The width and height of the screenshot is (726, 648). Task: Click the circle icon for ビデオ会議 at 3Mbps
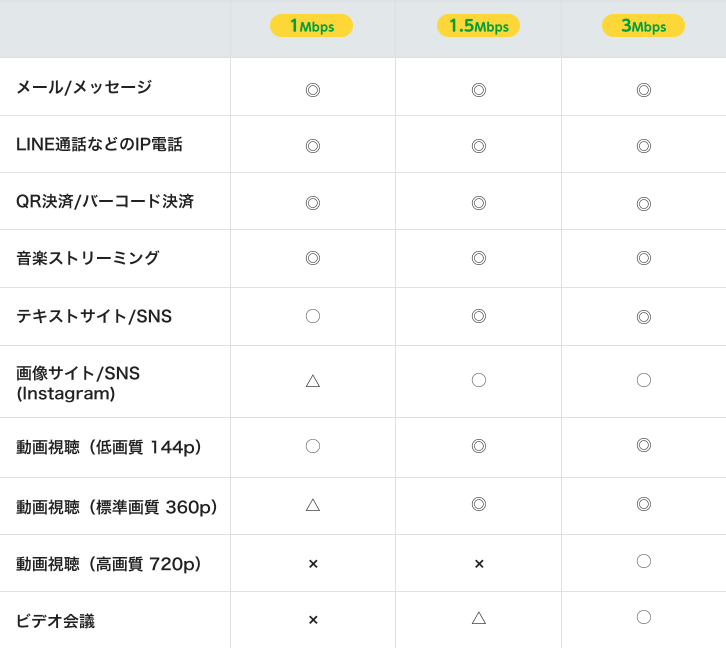(x=644, y=617)
